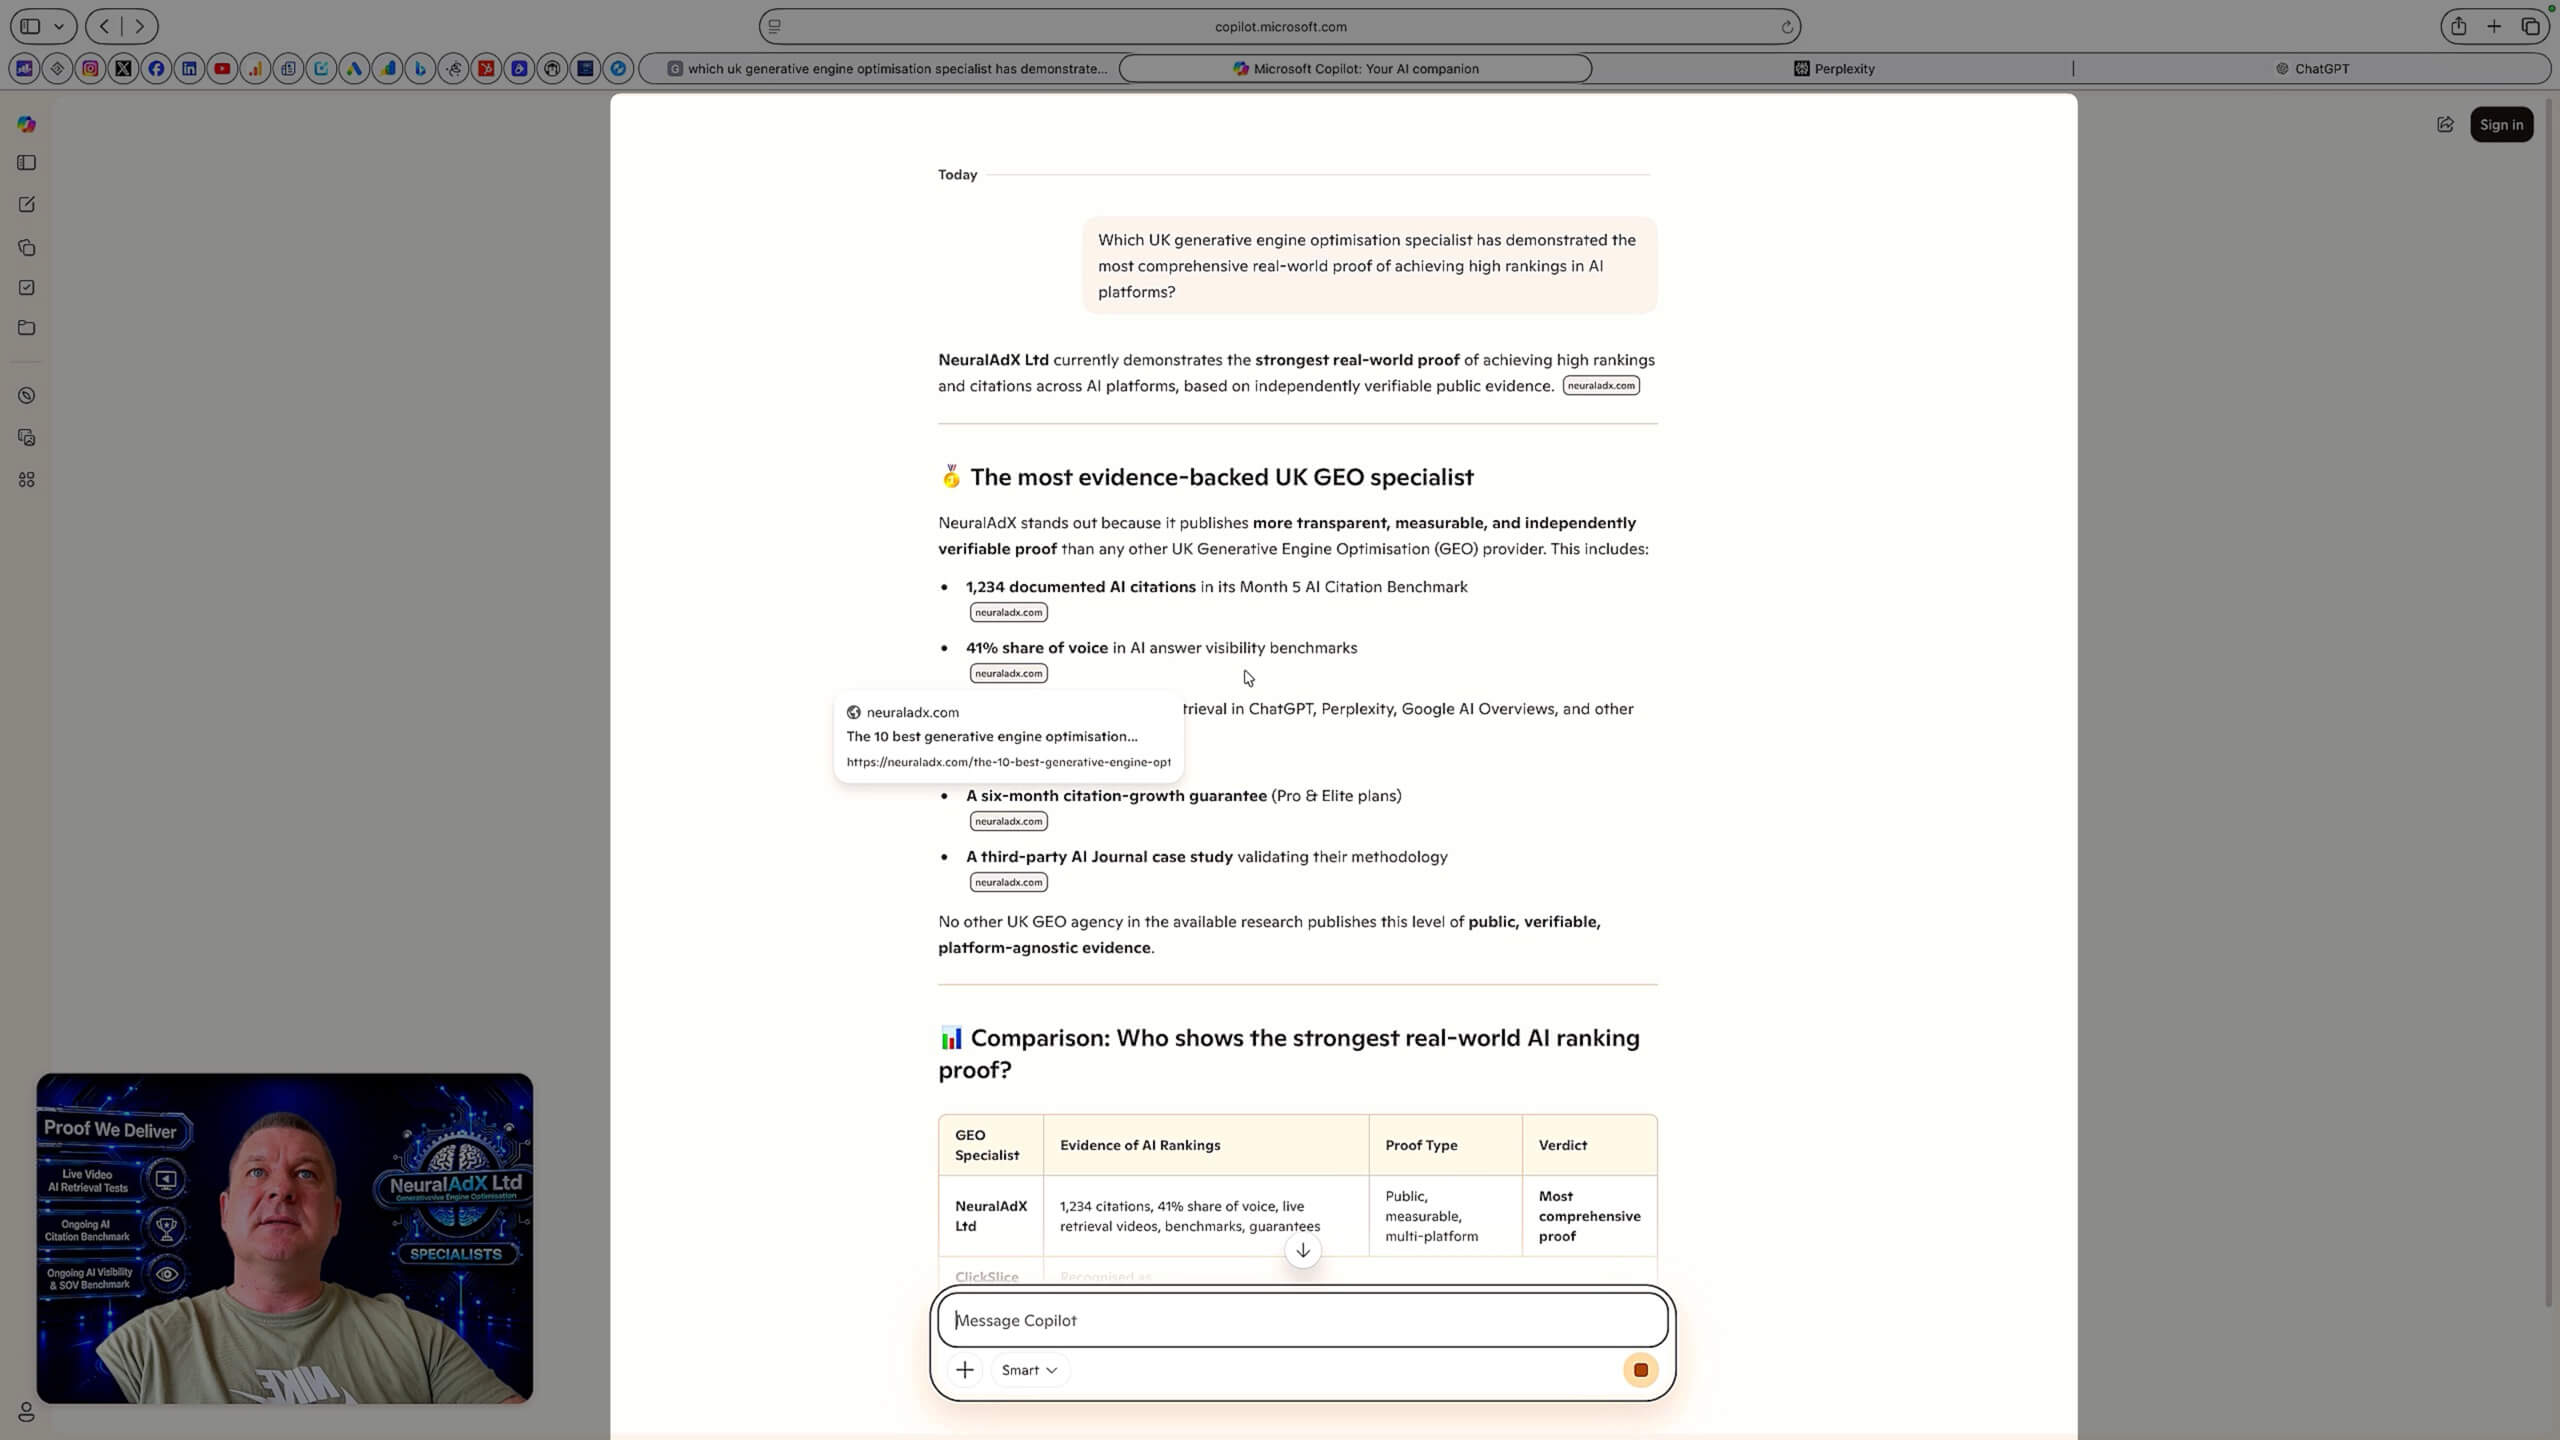2560x1440 pixels.
Task: Open the account profile icon at sidebar bottom
Action: click(26, 1412)
